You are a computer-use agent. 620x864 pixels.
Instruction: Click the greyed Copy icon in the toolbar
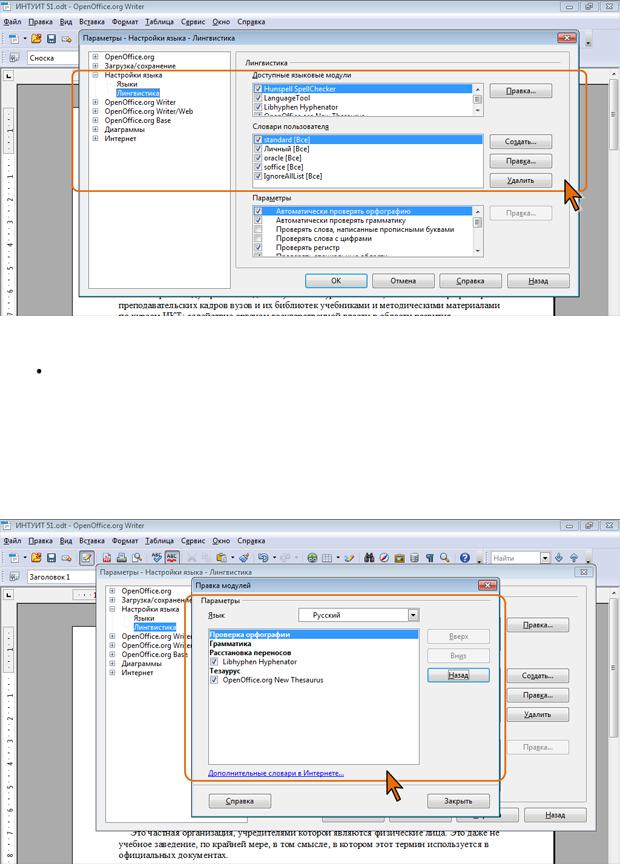coord(206,558)
